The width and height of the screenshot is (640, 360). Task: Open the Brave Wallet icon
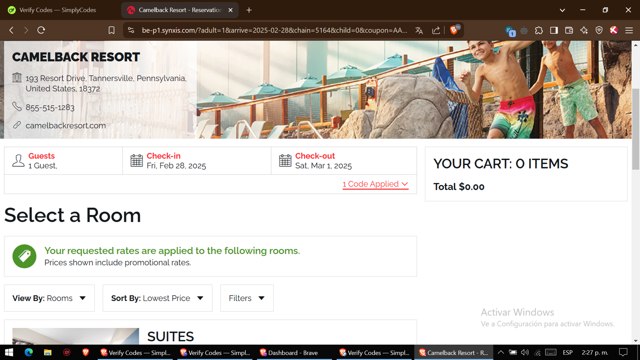pos(569,30)
